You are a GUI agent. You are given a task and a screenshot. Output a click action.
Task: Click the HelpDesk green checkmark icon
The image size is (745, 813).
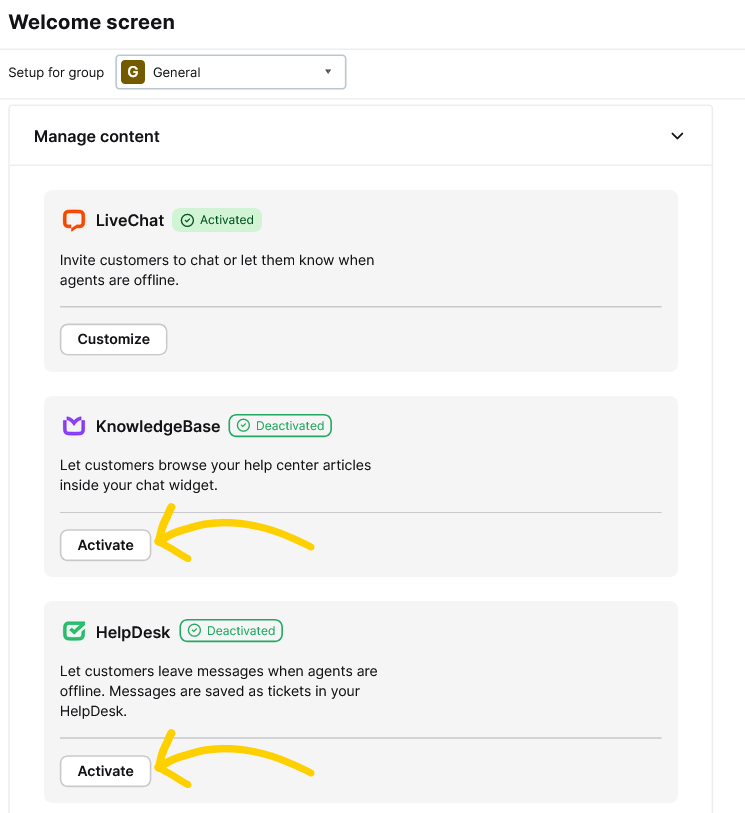(74, 631)
